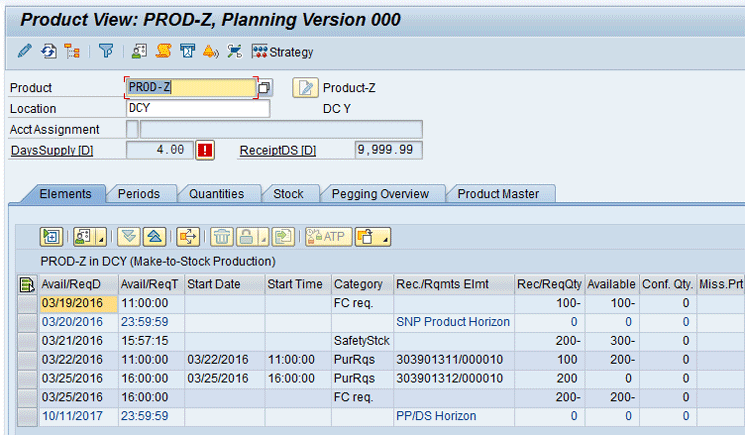Click the table select-all corner icon
Viewport: 745px width, 435px height.
pyautogui.click(x=28, y=285)
